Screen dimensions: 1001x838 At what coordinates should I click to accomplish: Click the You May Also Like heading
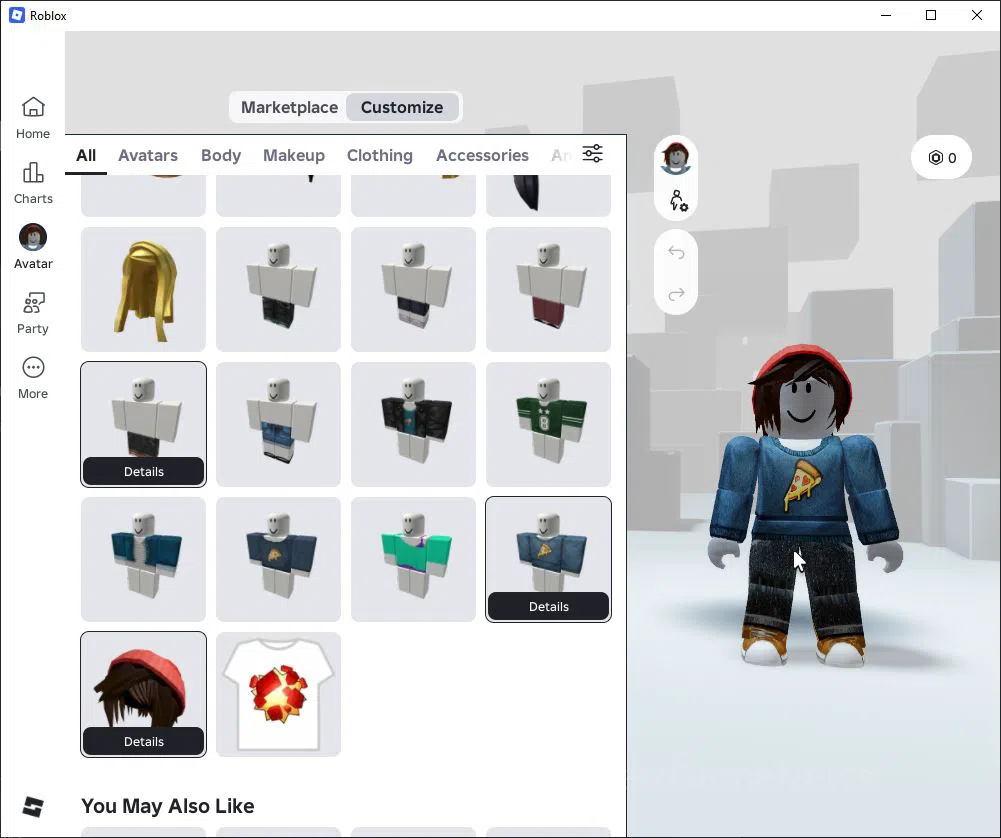coord(168,806)
